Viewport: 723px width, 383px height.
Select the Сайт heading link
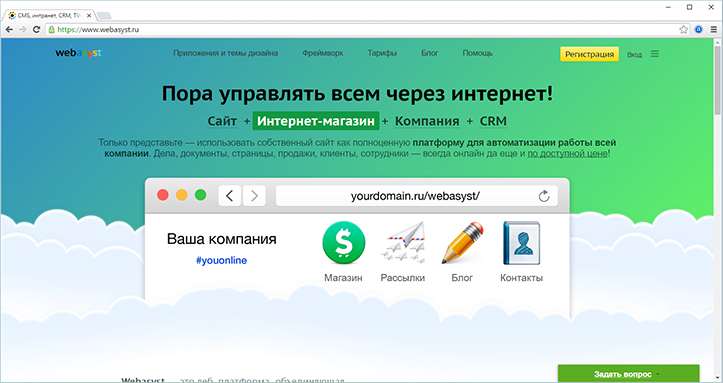[222, 121]
